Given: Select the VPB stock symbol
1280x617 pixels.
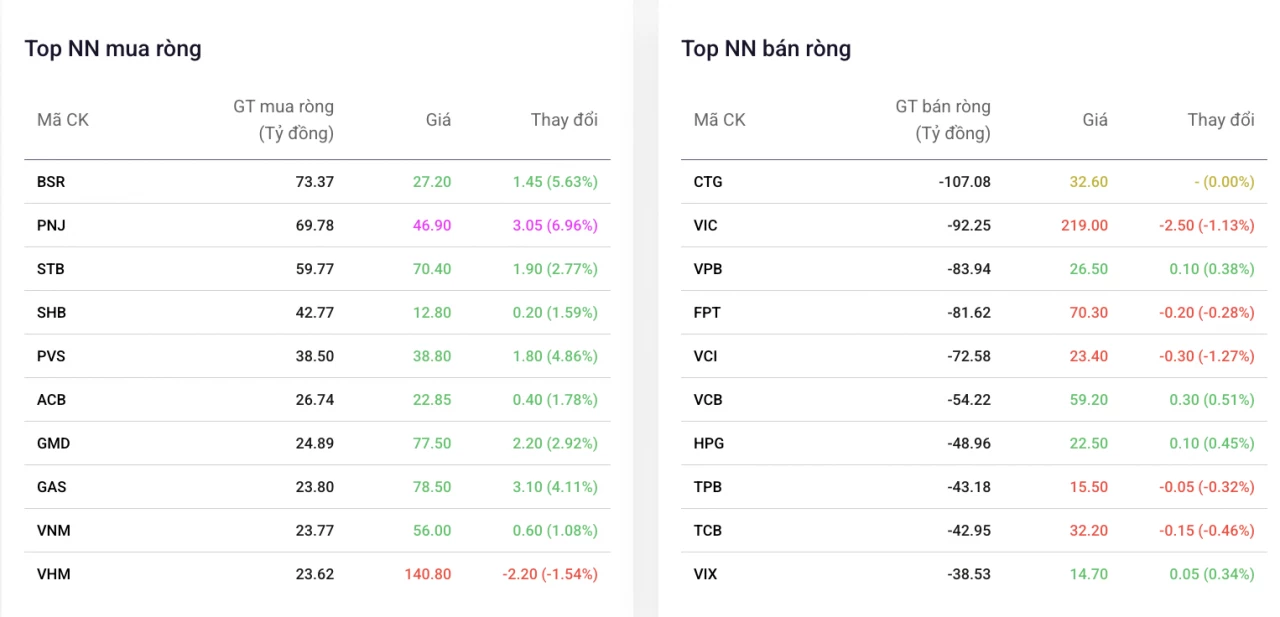Looking at the screenshot, I should (x=708, y=269).
